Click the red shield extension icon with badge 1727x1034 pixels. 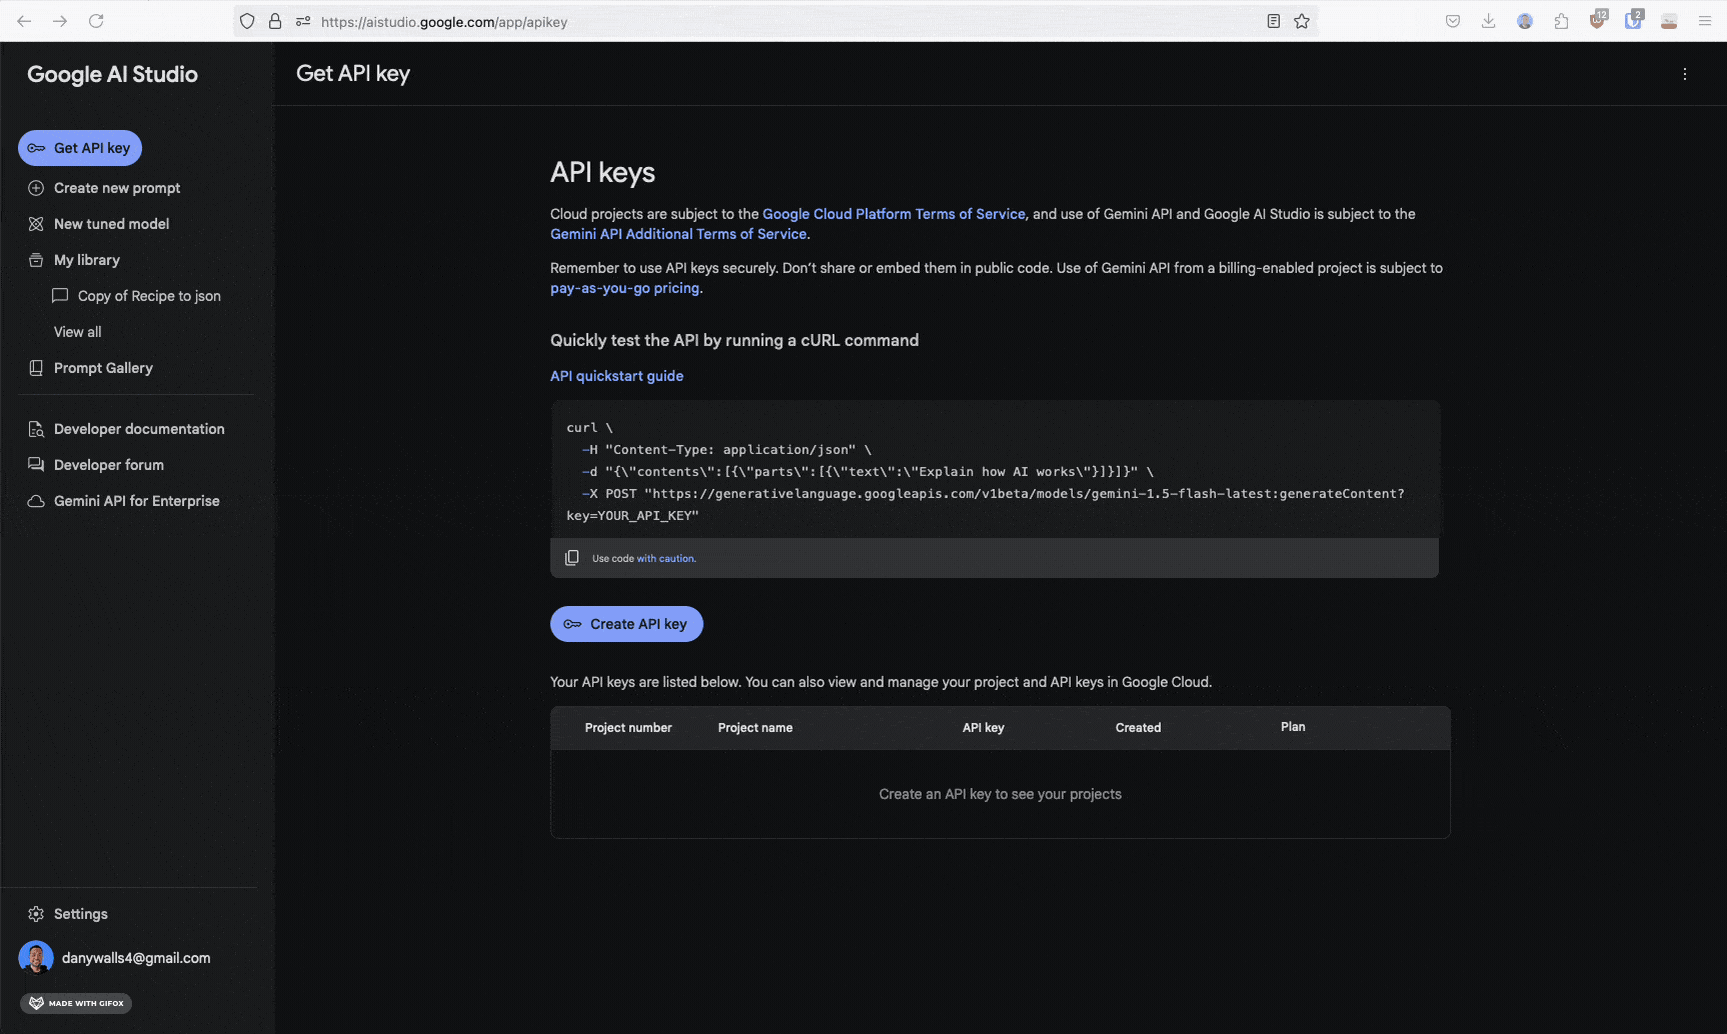coord(1598,20)
